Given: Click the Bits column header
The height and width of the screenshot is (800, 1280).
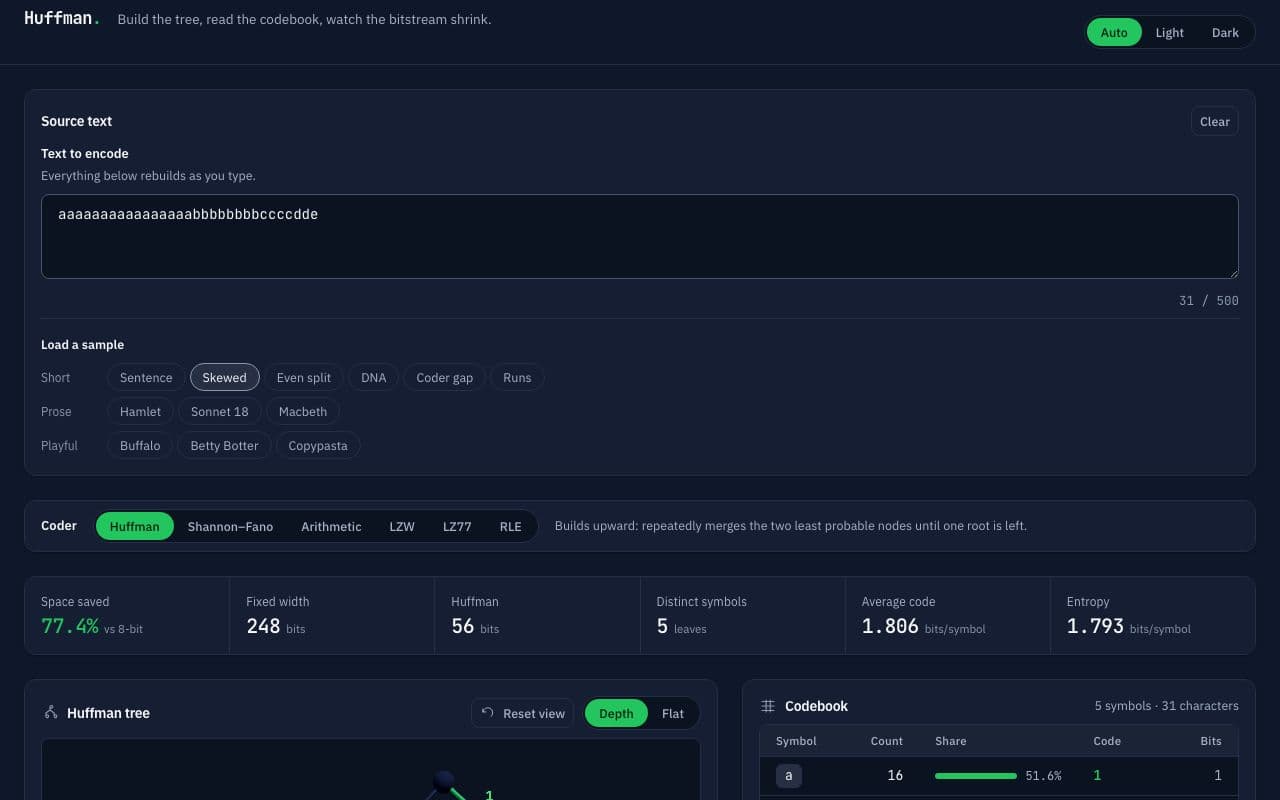Looking at the screenshot, I should (x=1211, y=741).
